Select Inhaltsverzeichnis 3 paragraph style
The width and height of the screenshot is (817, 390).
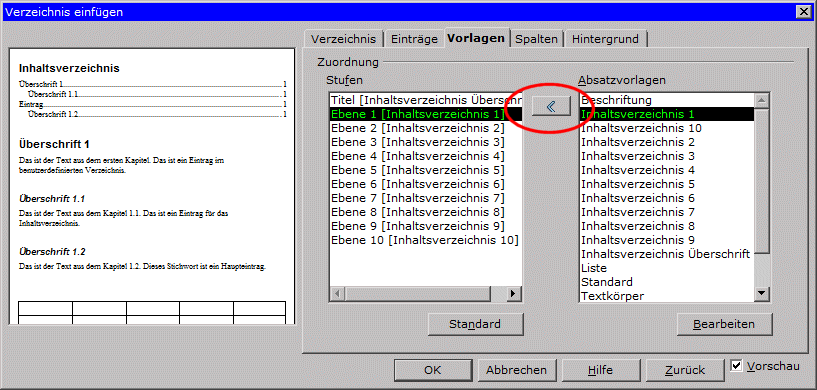(x=667, y=156)
